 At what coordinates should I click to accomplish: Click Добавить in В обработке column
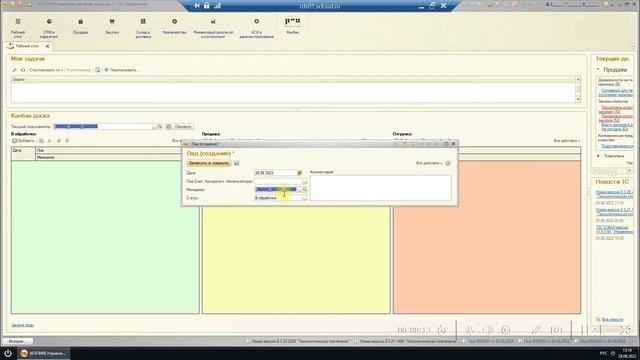pos(23,141)
